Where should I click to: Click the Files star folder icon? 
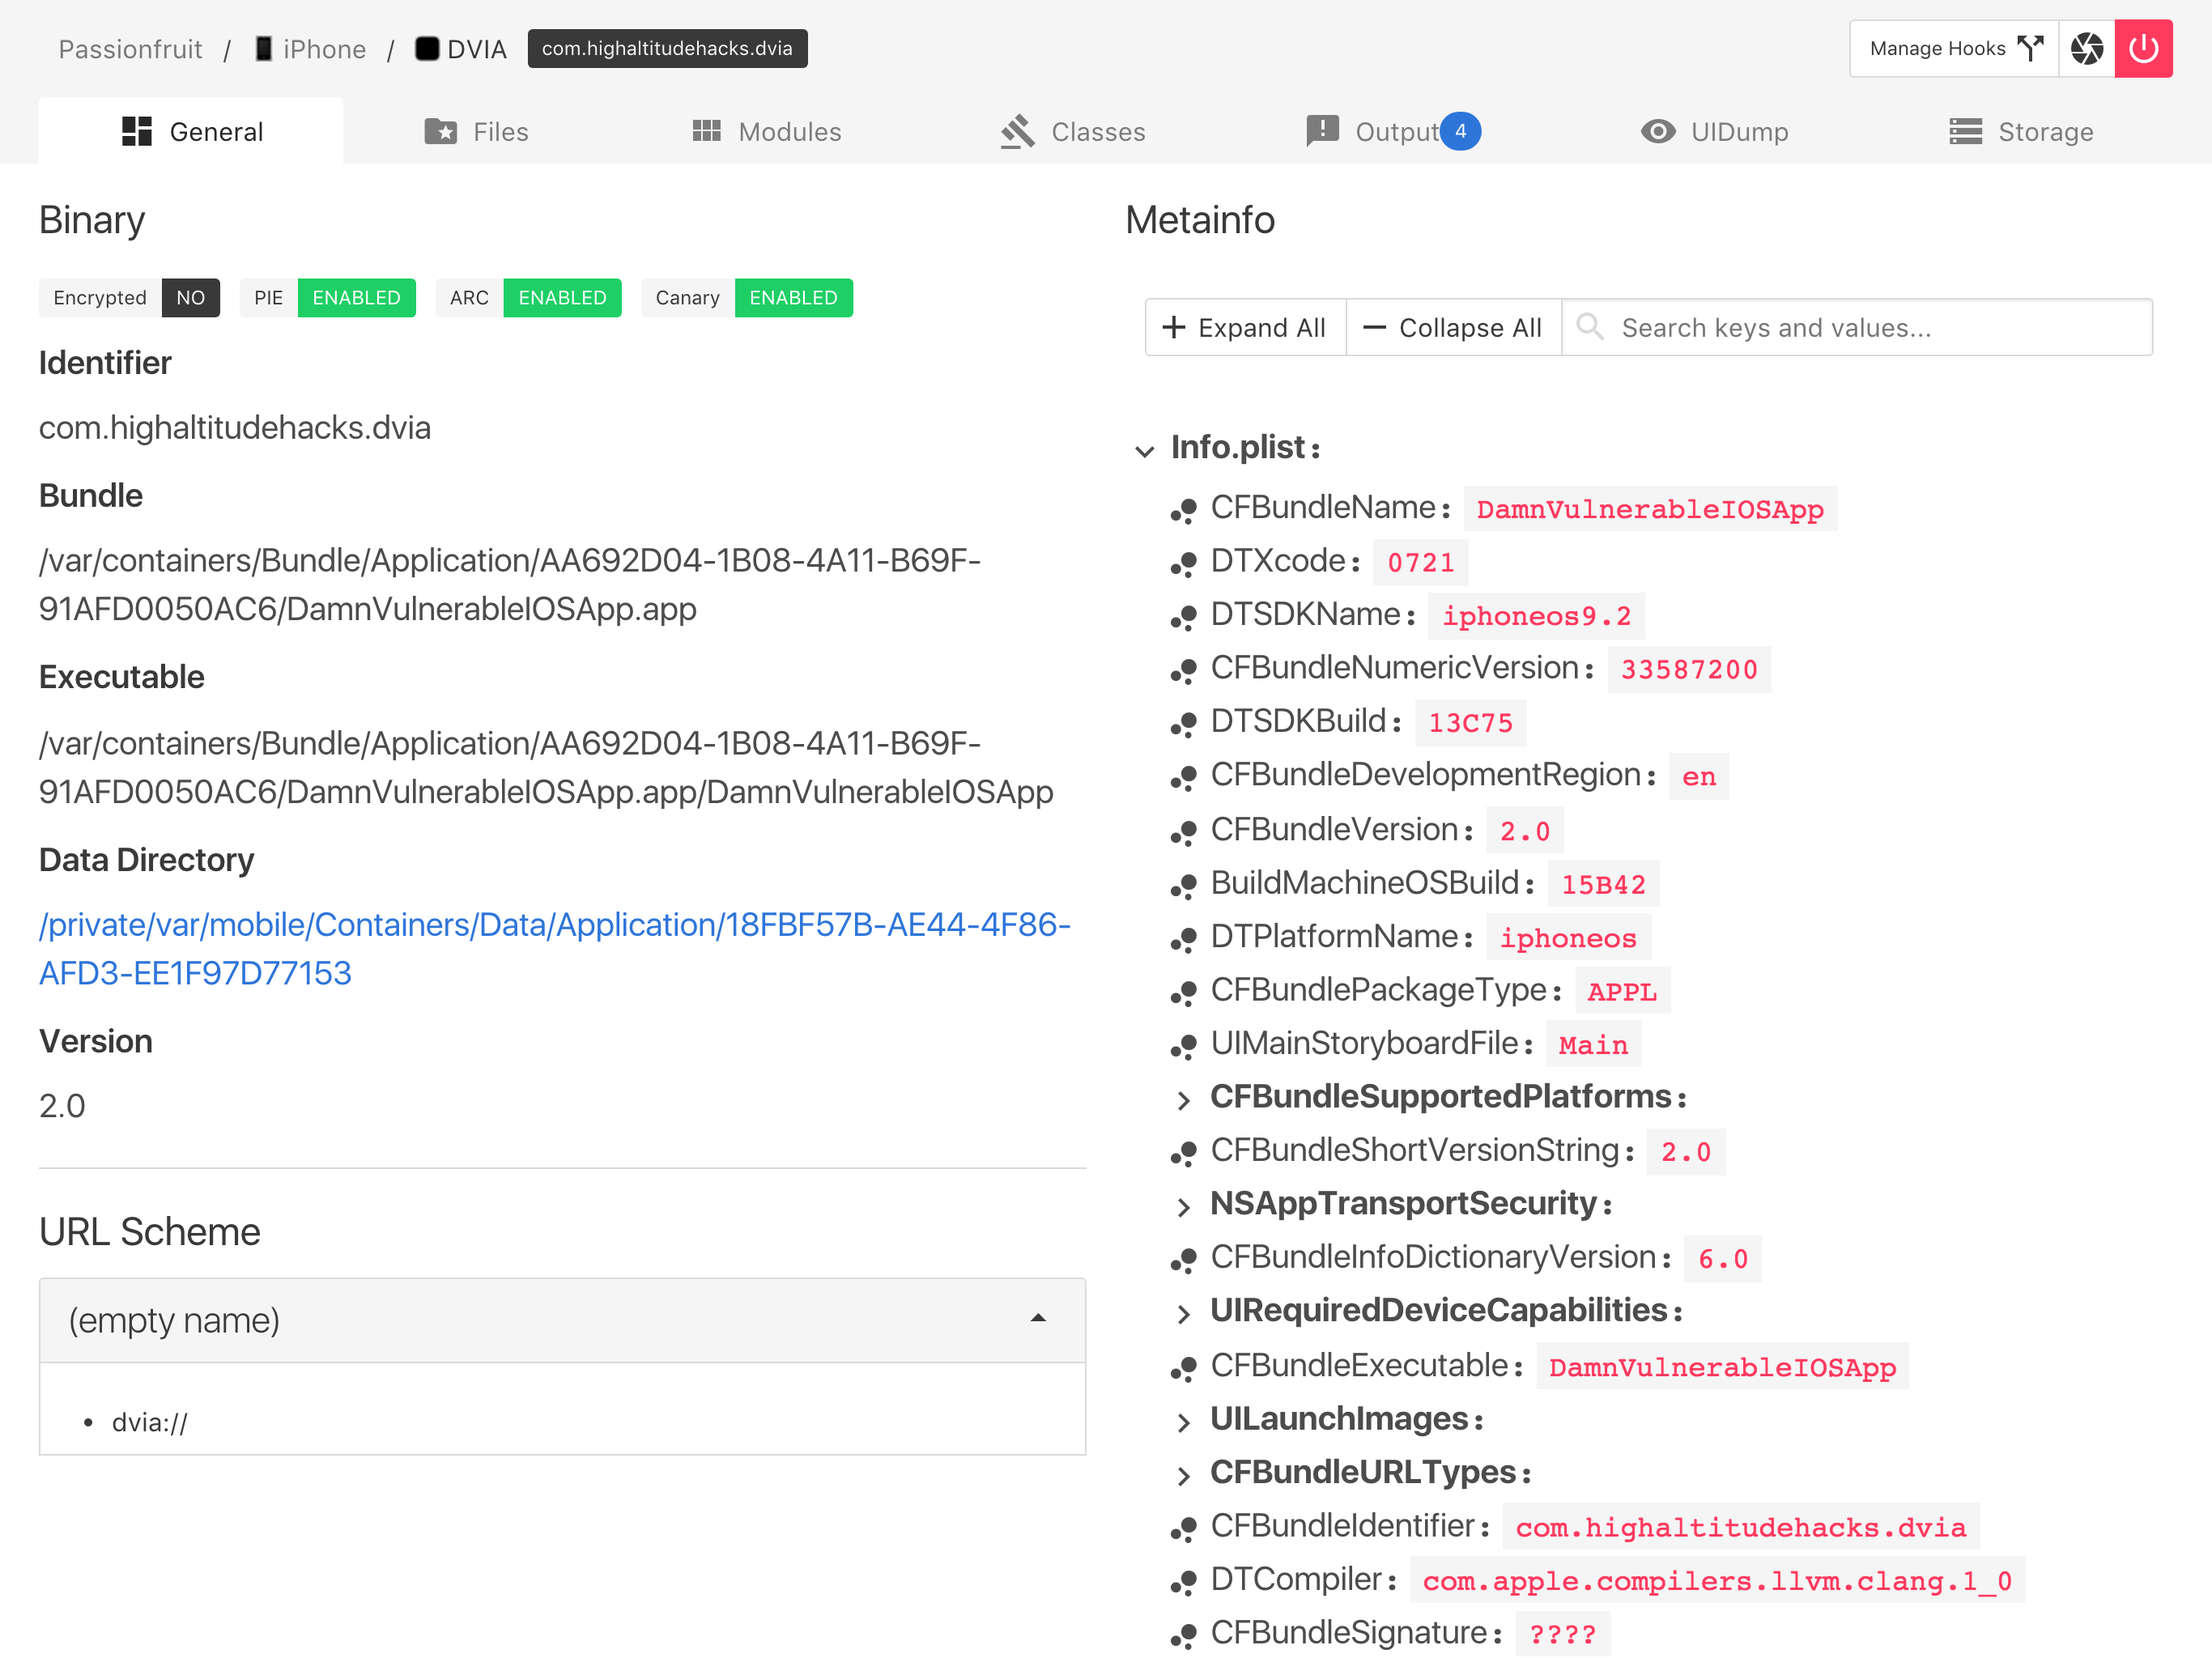[440, 131]
